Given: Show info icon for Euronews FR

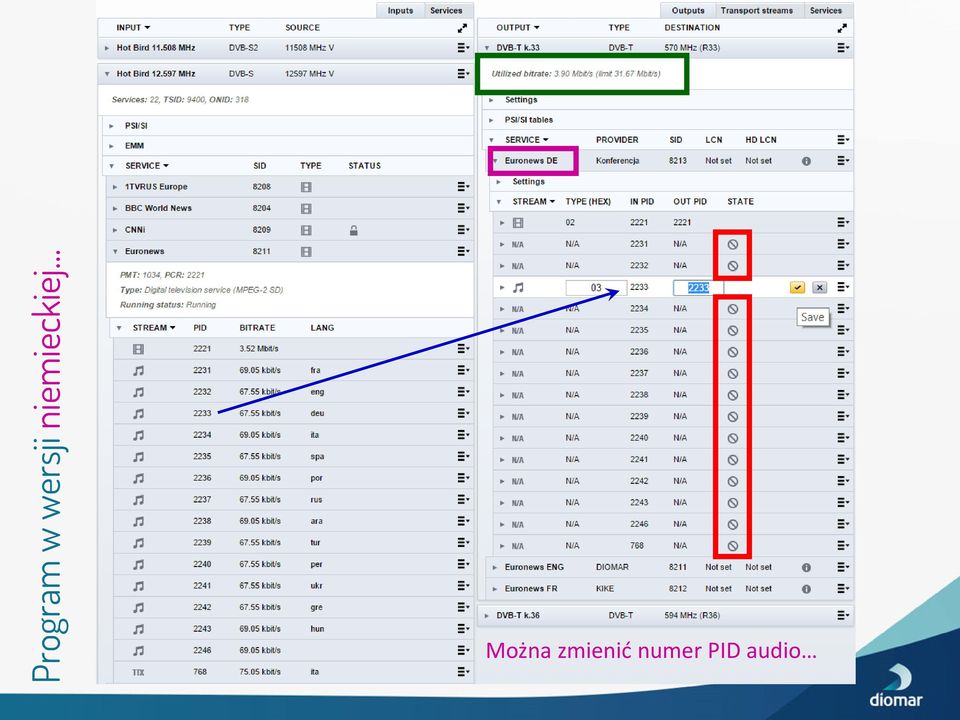Looking at the screenshot, I should tap(806, 589).
